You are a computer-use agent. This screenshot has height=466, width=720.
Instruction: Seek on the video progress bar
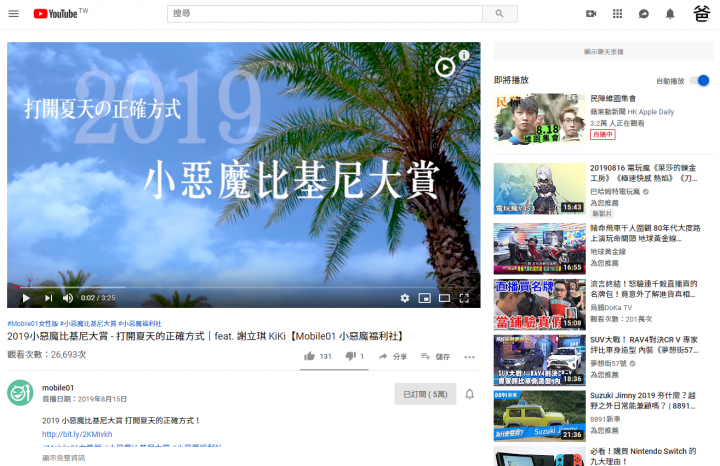point(243,287)
